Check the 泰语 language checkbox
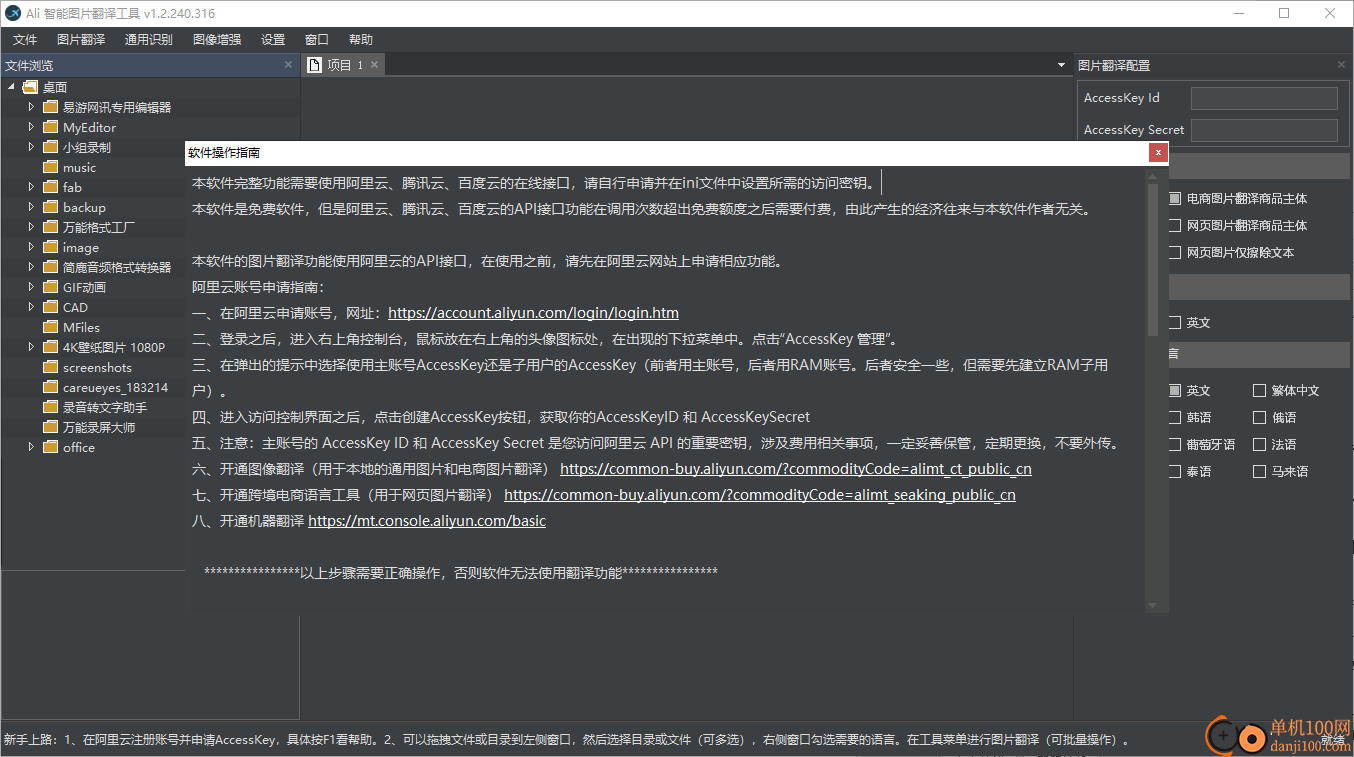The height and width of the screenshot is (757, 1354). 1175,471
